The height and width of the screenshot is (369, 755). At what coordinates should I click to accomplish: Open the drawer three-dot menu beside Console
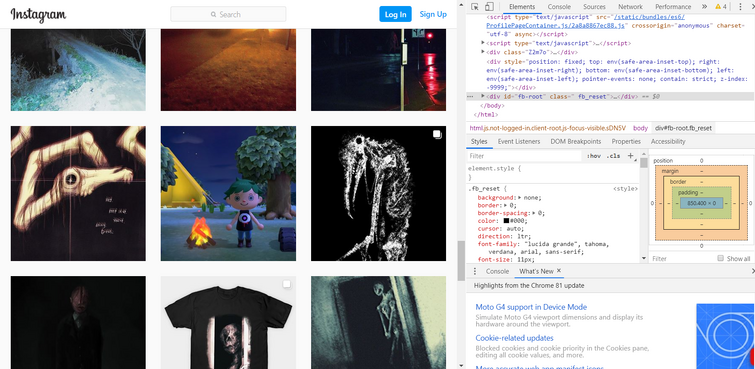(475, 271)
